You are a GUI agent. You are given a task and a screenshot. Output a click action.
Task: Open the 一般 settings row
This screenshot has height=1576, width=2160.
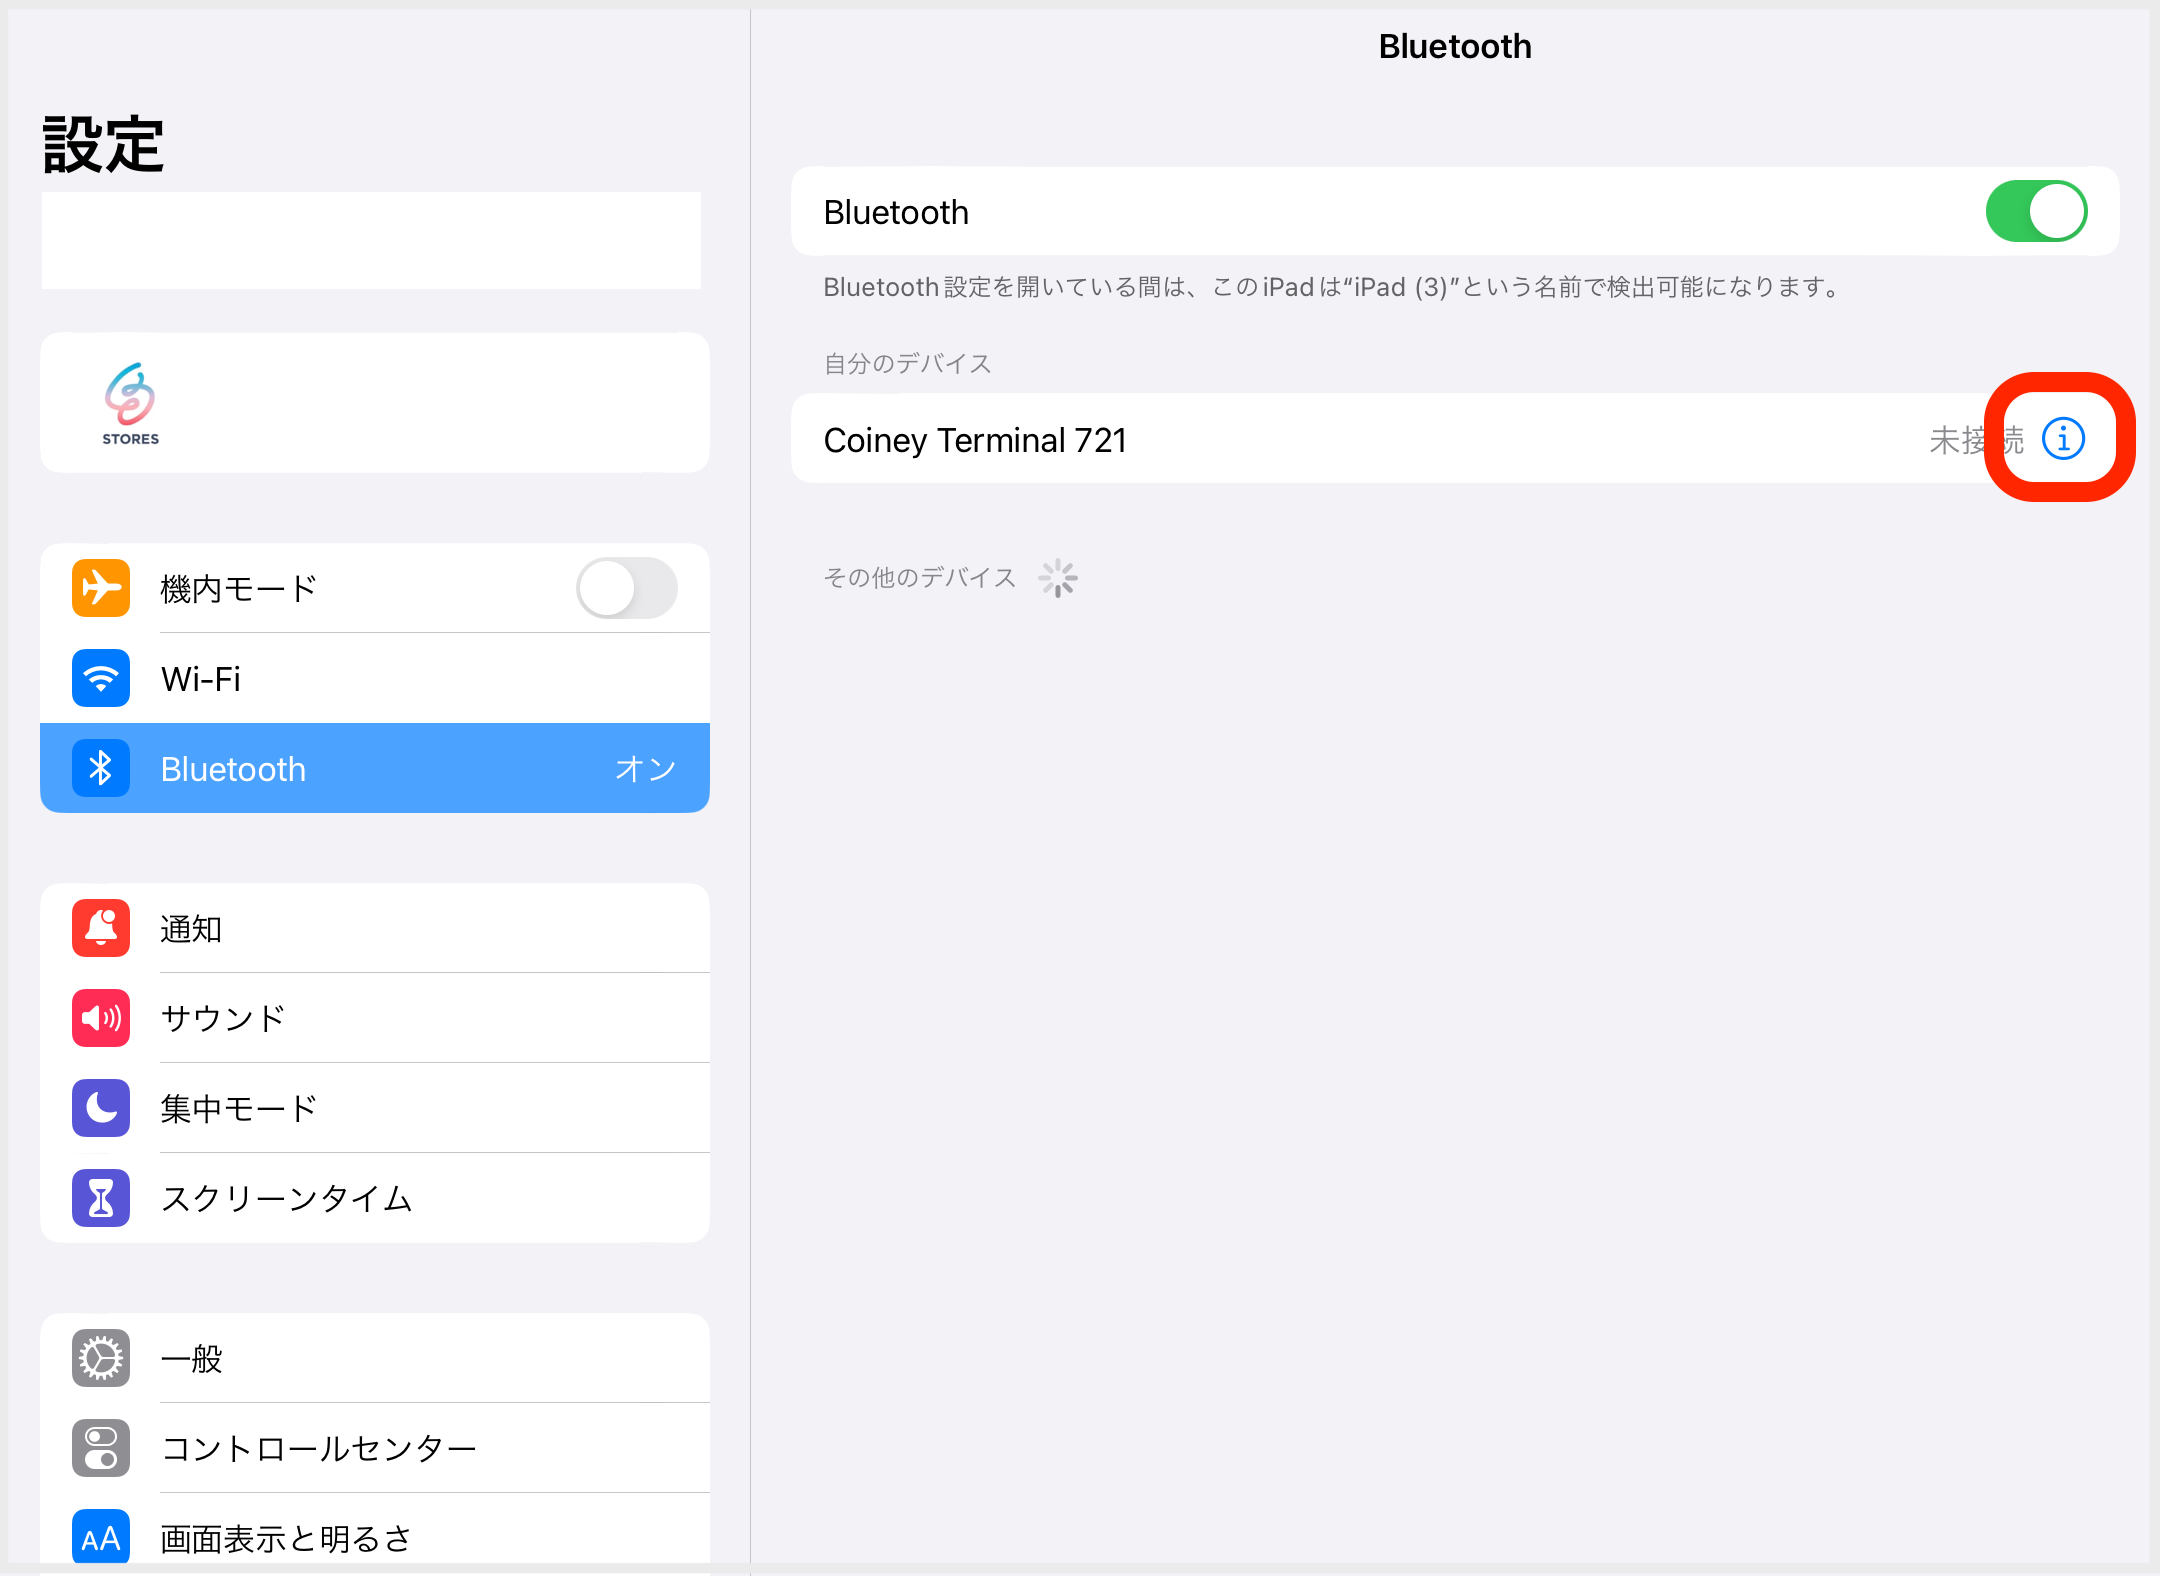tap(375, 1358)
